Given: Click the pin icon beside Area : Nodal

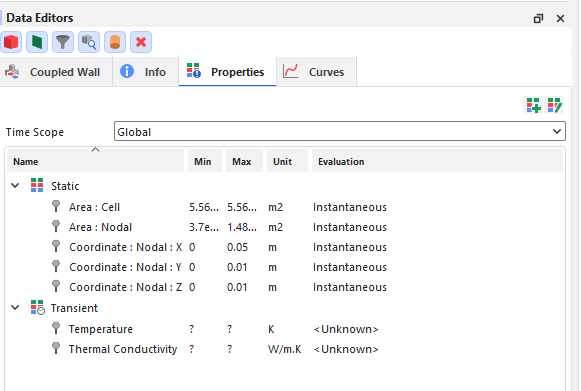Looking at the screenshot, I should point(56,226).
